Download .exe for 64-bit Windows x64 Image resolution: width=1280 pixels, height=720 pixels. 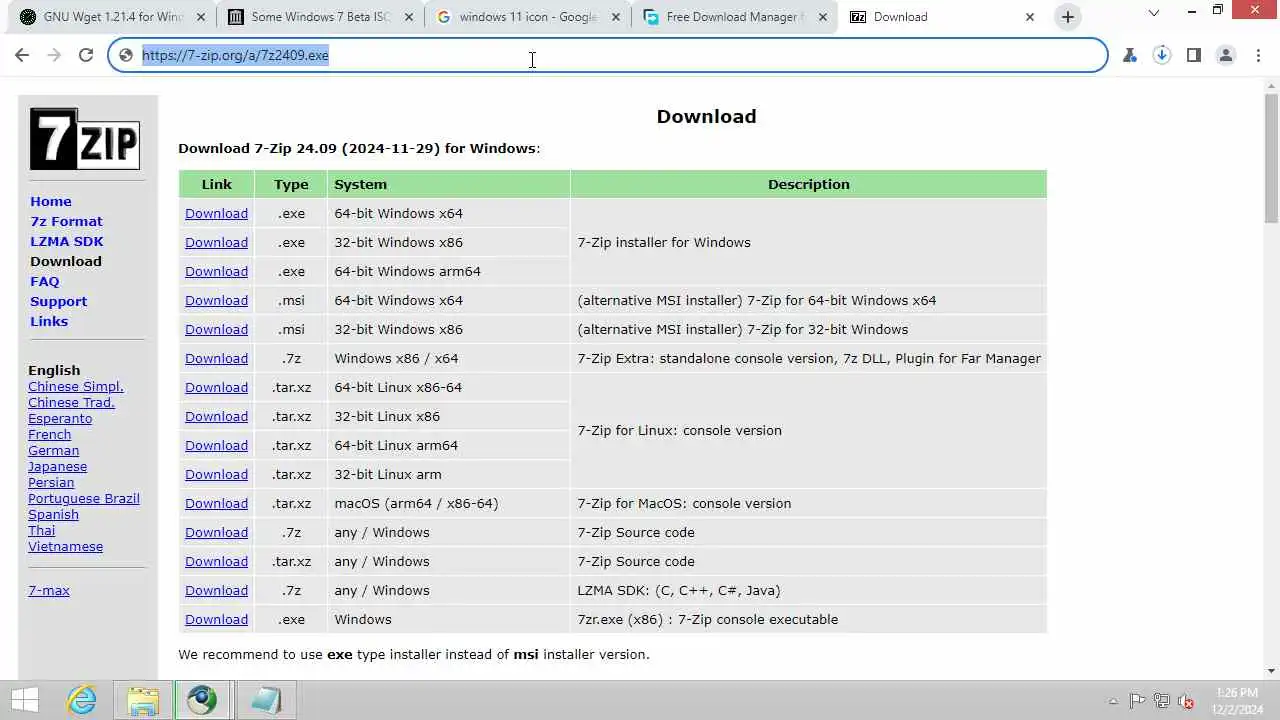pos(216,213)
